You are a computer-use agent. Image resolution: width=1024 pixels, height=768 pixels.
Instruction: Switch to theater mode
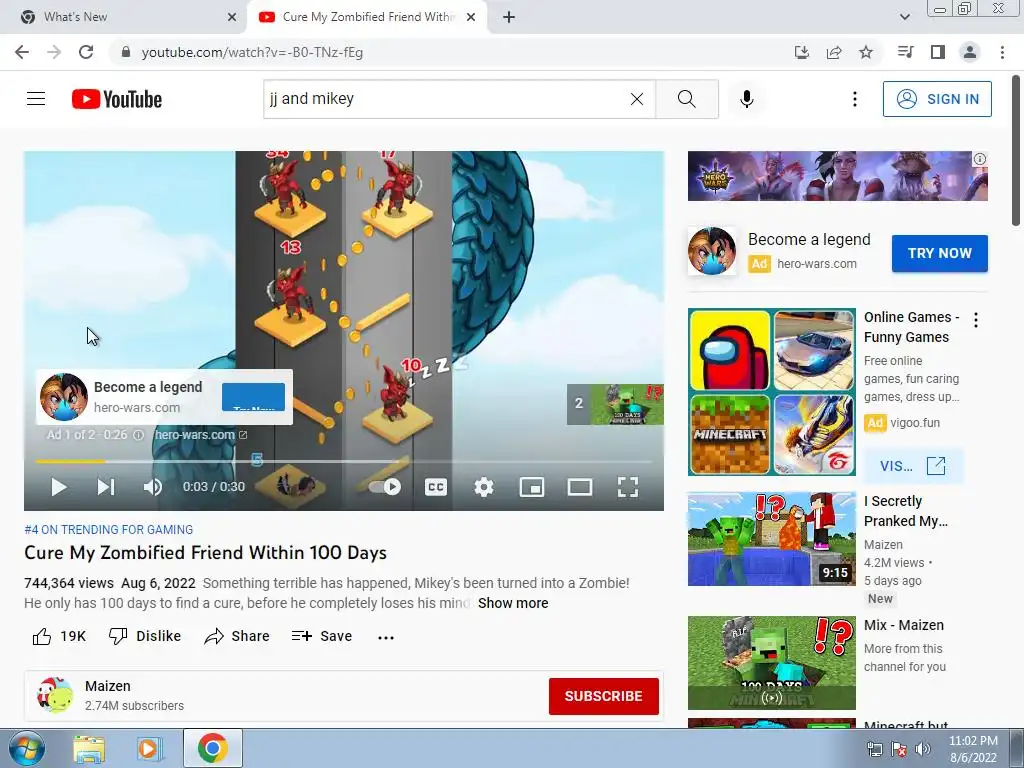pos(580,487)
